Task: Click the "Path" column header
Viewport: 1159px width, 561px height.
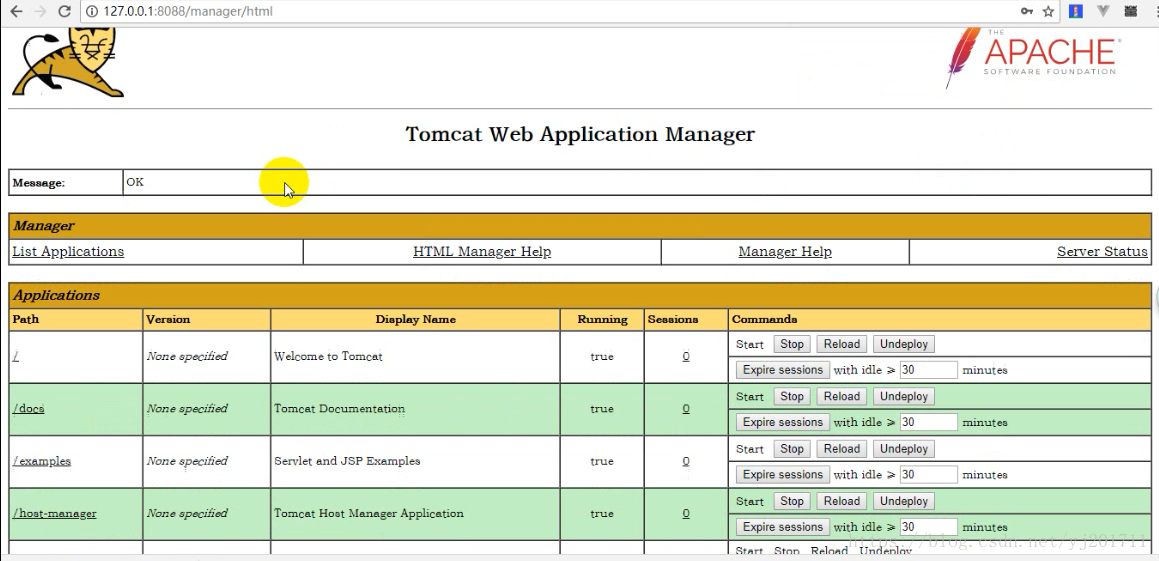Action: point(26,319)
